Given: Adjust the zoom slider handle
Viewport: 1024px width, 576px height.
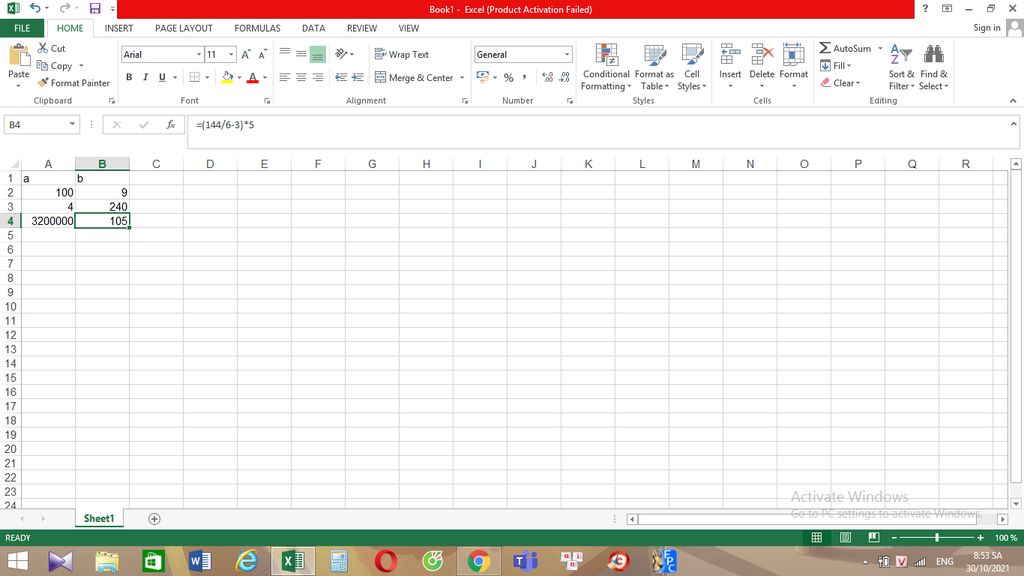Looking at the screenshot, I should tap(937, 537).
